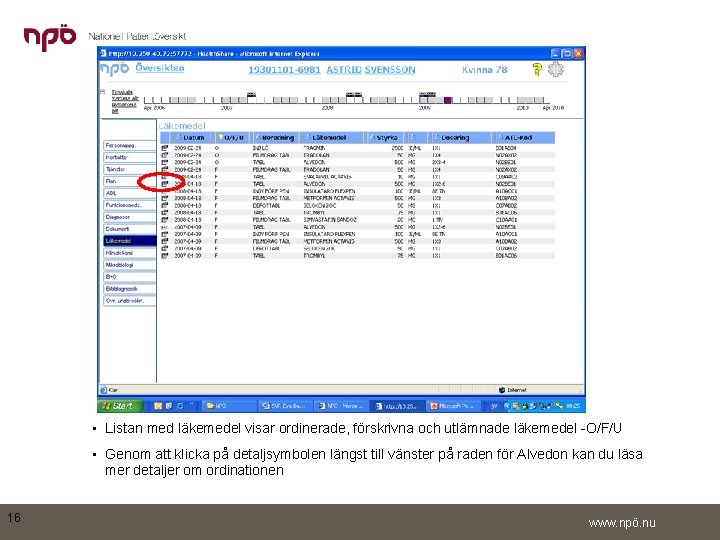Screen dimensions: 720x540
Task: Open the Dokument sidebar section
Action: pyautogui.click(x=129, y=229)
